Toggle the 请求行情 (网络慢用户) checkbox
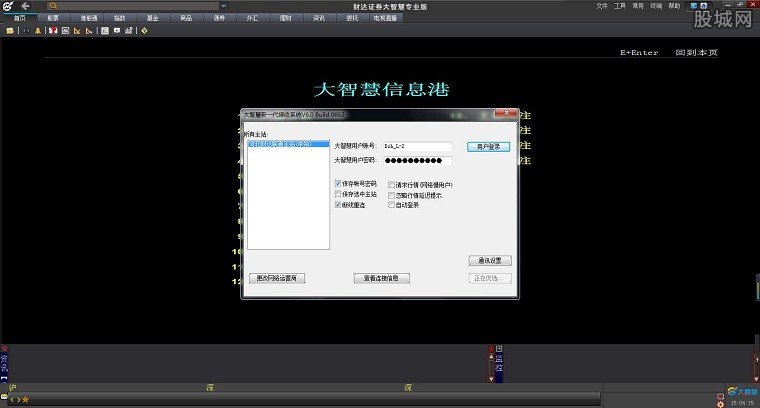This screenshot has height=408, width=760. [x=391, y=185]
